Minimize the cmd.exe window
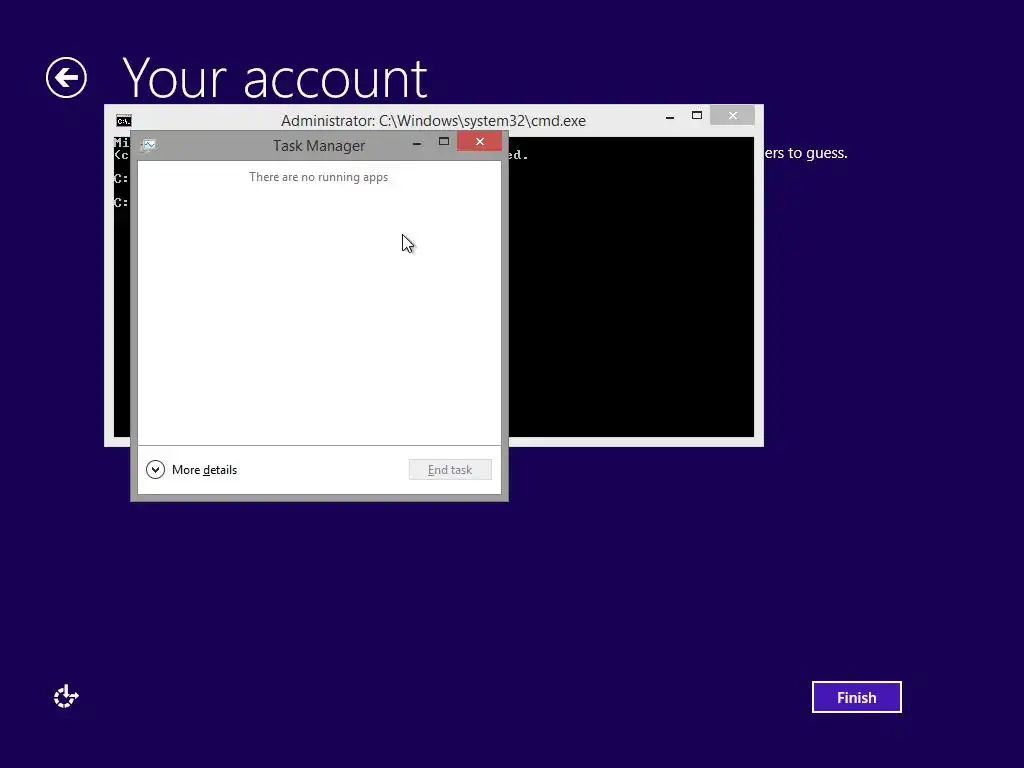This screenshot has height=768, width=1024. pos(669,117)
